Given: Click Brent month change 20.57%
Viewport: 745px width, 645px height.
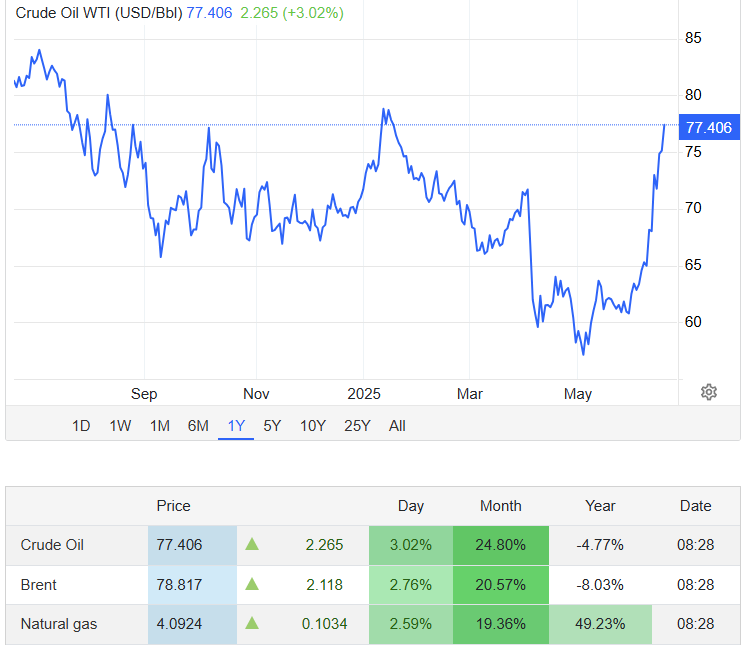Looking at the screenshot, I should (501, 585).
